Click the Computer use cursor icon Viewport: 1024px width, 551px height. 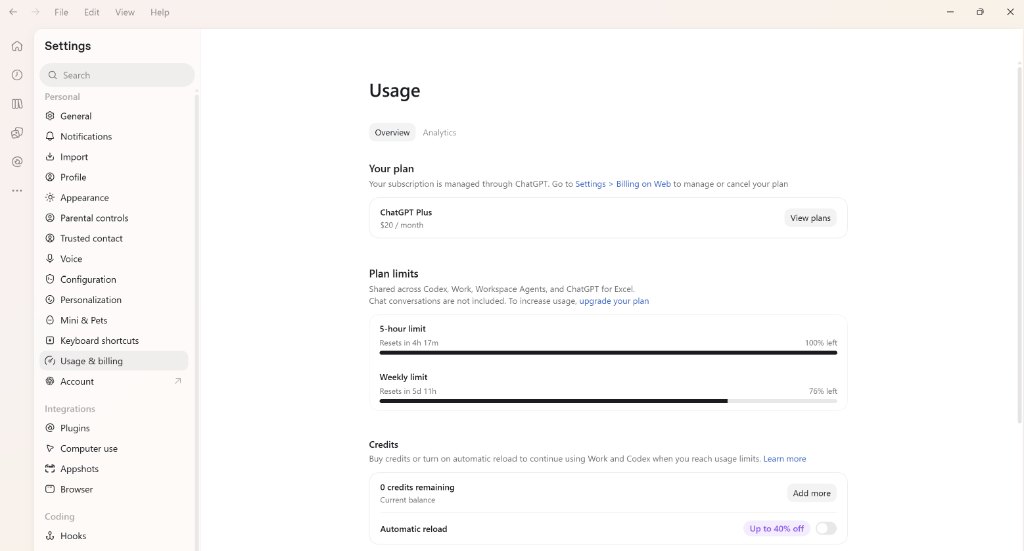[50, 449]
